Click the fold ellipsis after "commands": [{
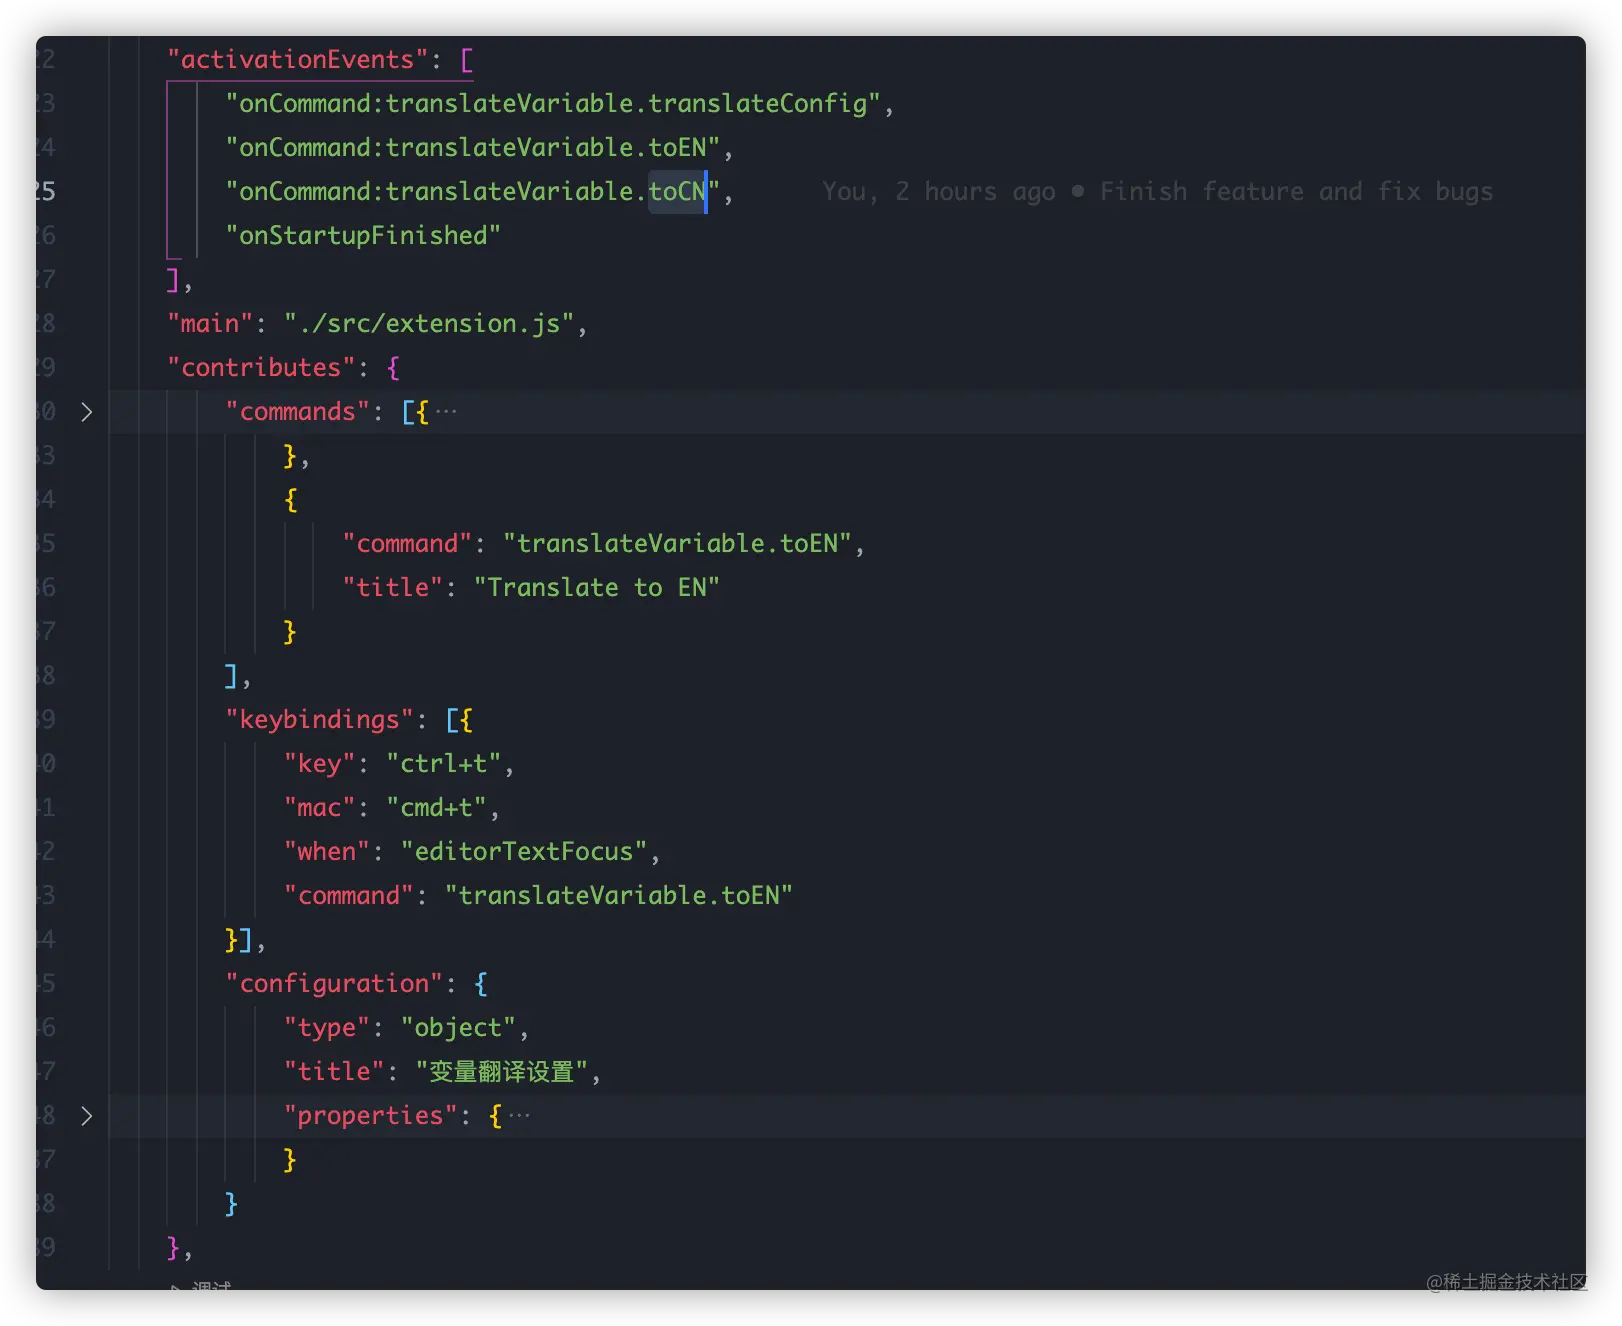 pyautogui.click(x=446, y=412)
